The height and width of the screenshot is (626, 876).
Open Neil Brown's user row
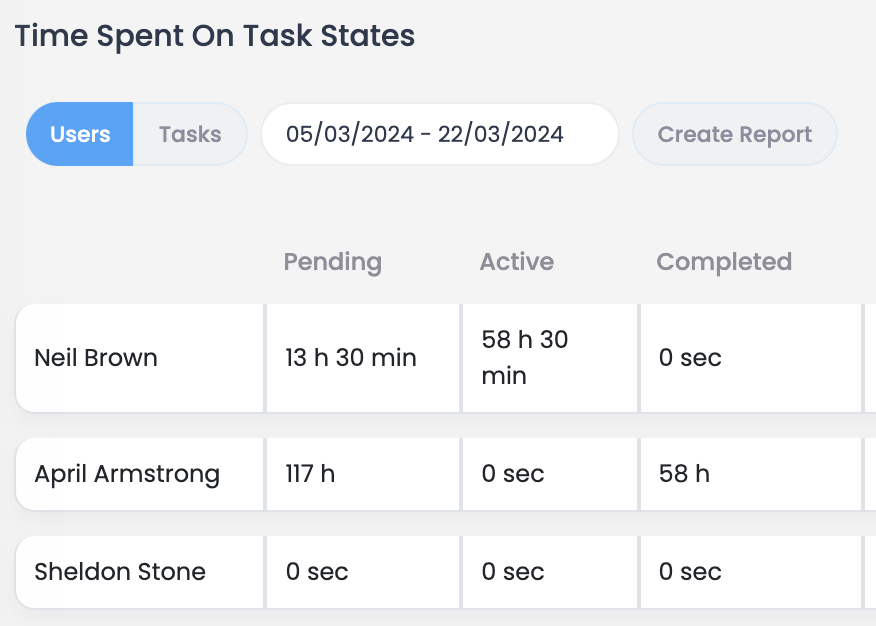tap(96, 358)
